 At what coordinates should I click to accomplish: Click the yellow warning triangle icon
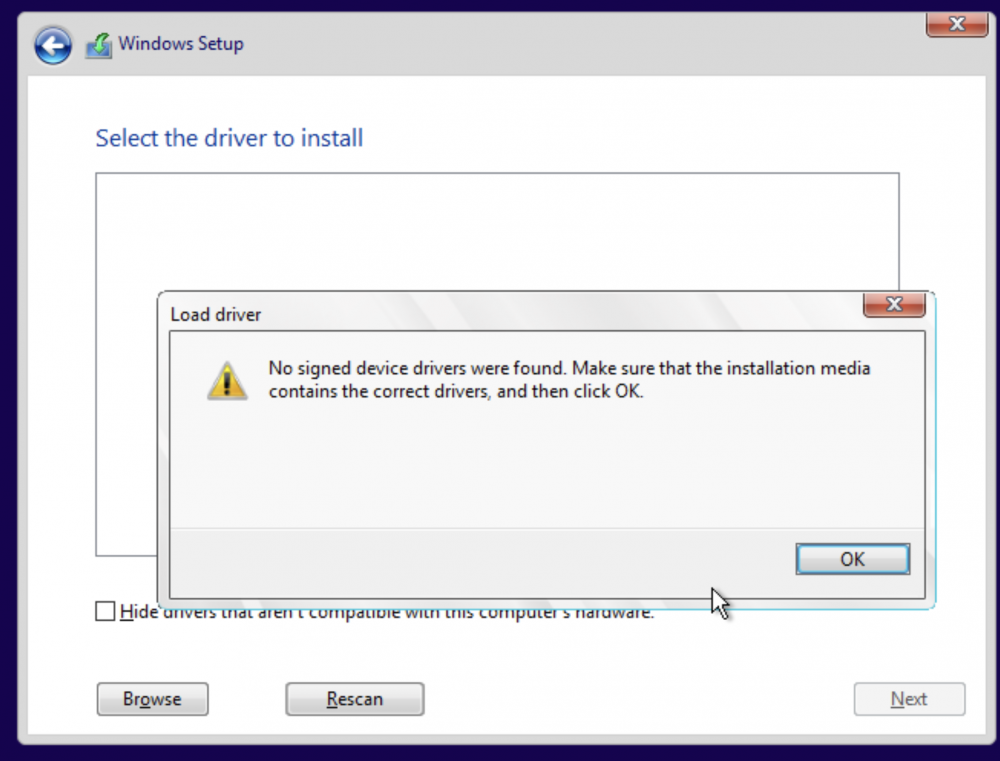coord(227,381)
